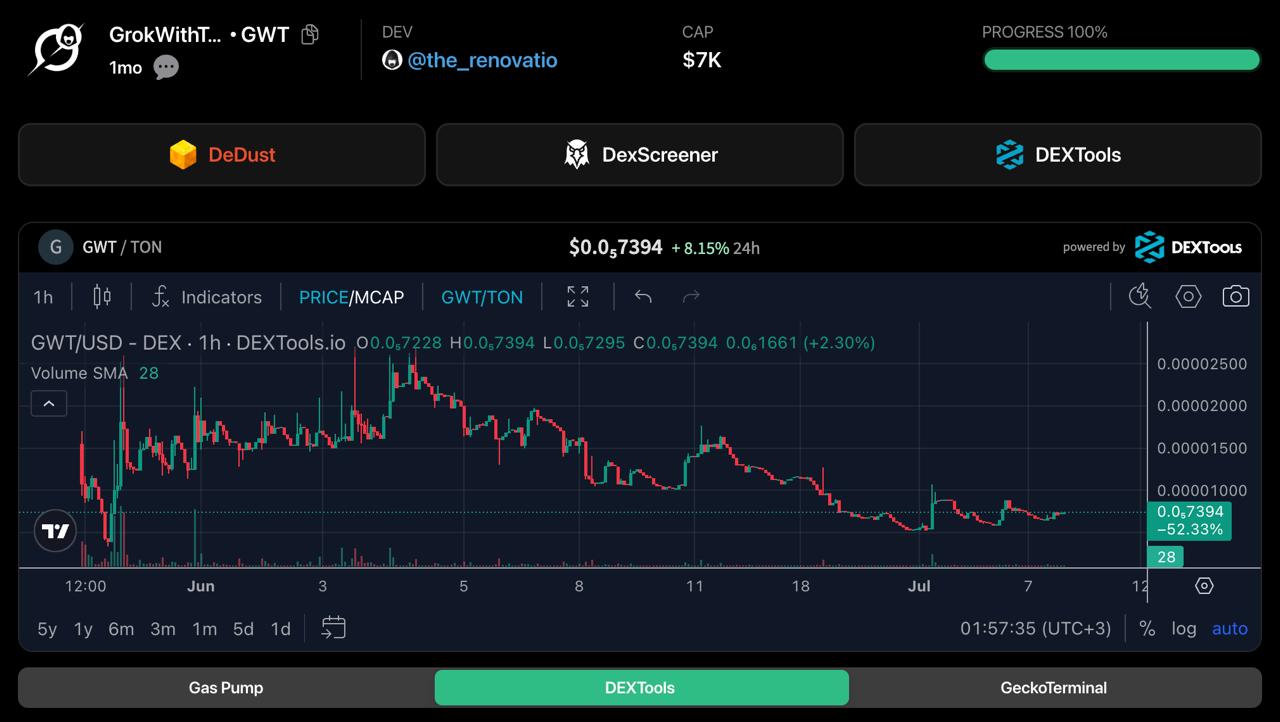Click the $7K cap value

coord(702,60)
